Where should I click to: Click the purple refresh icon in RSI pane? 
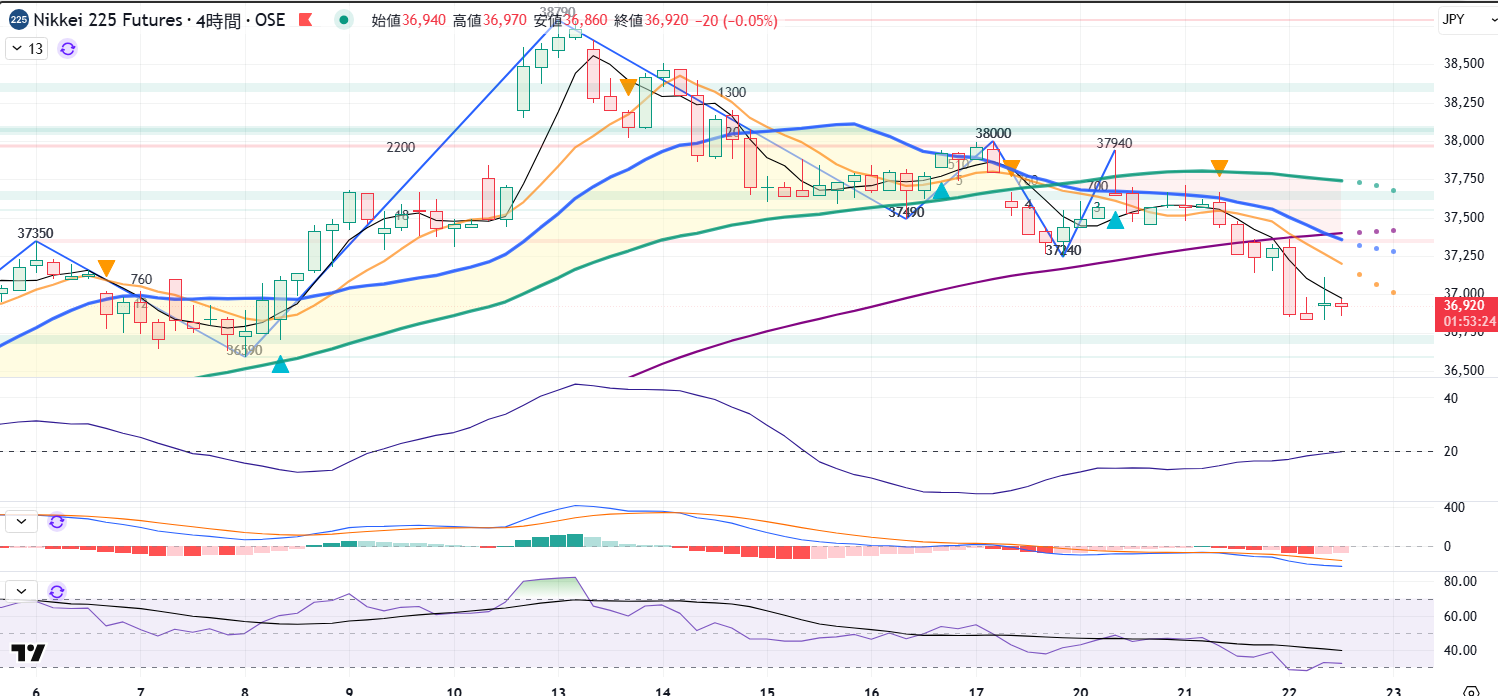click(57, 591)
